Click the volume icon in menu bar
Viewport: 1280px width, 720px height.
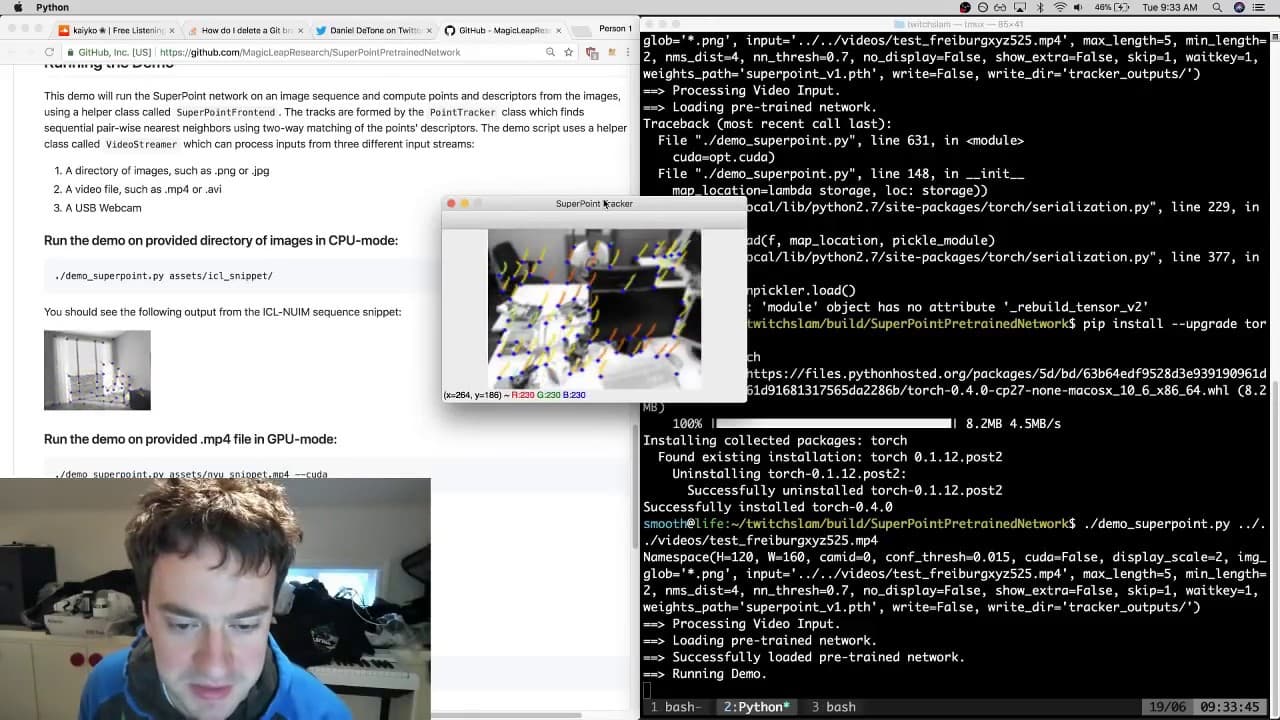[x=1076, y=7]
